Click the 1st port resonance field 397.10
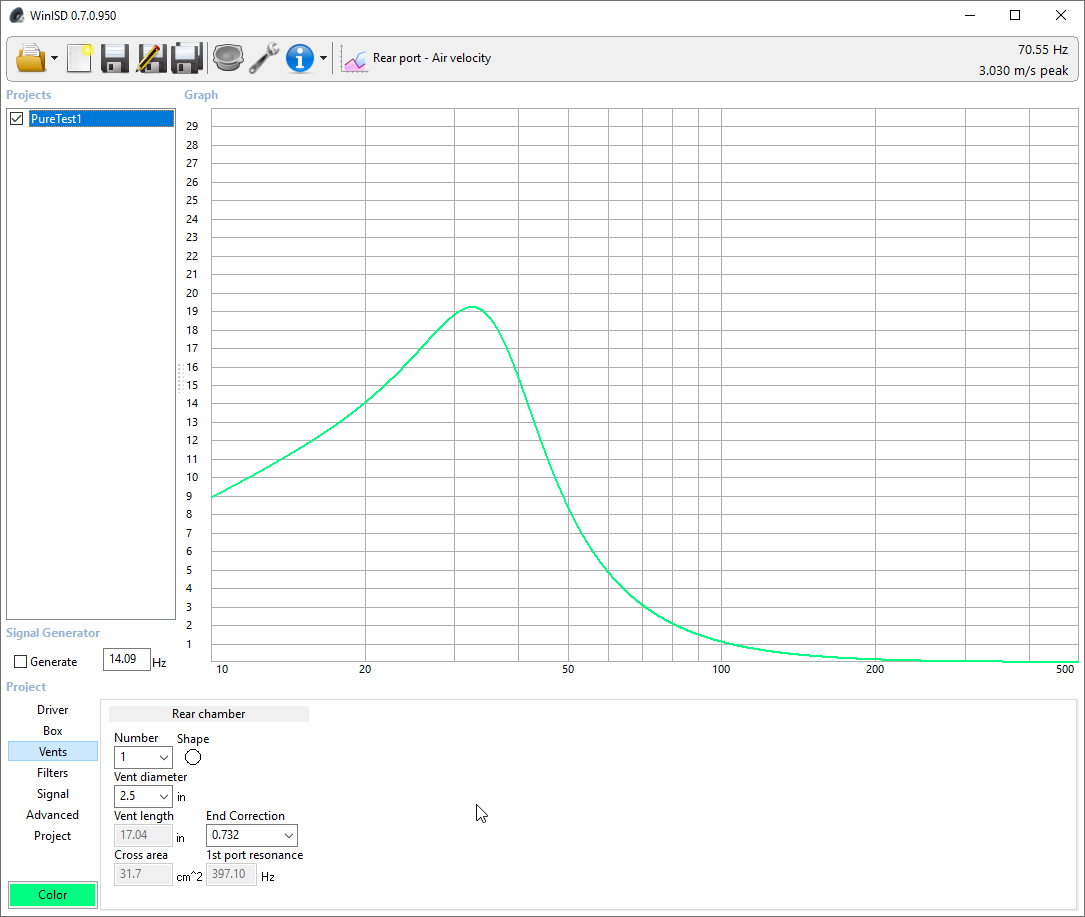The height and width of the screenshot is (917, 1085). point(231,874)
